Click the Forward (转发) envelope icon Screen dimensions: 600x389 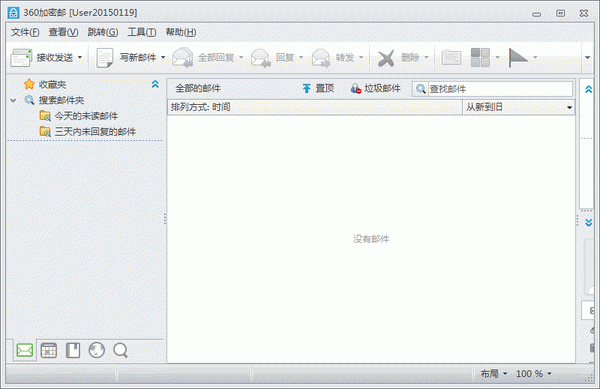tap(321, 58)
